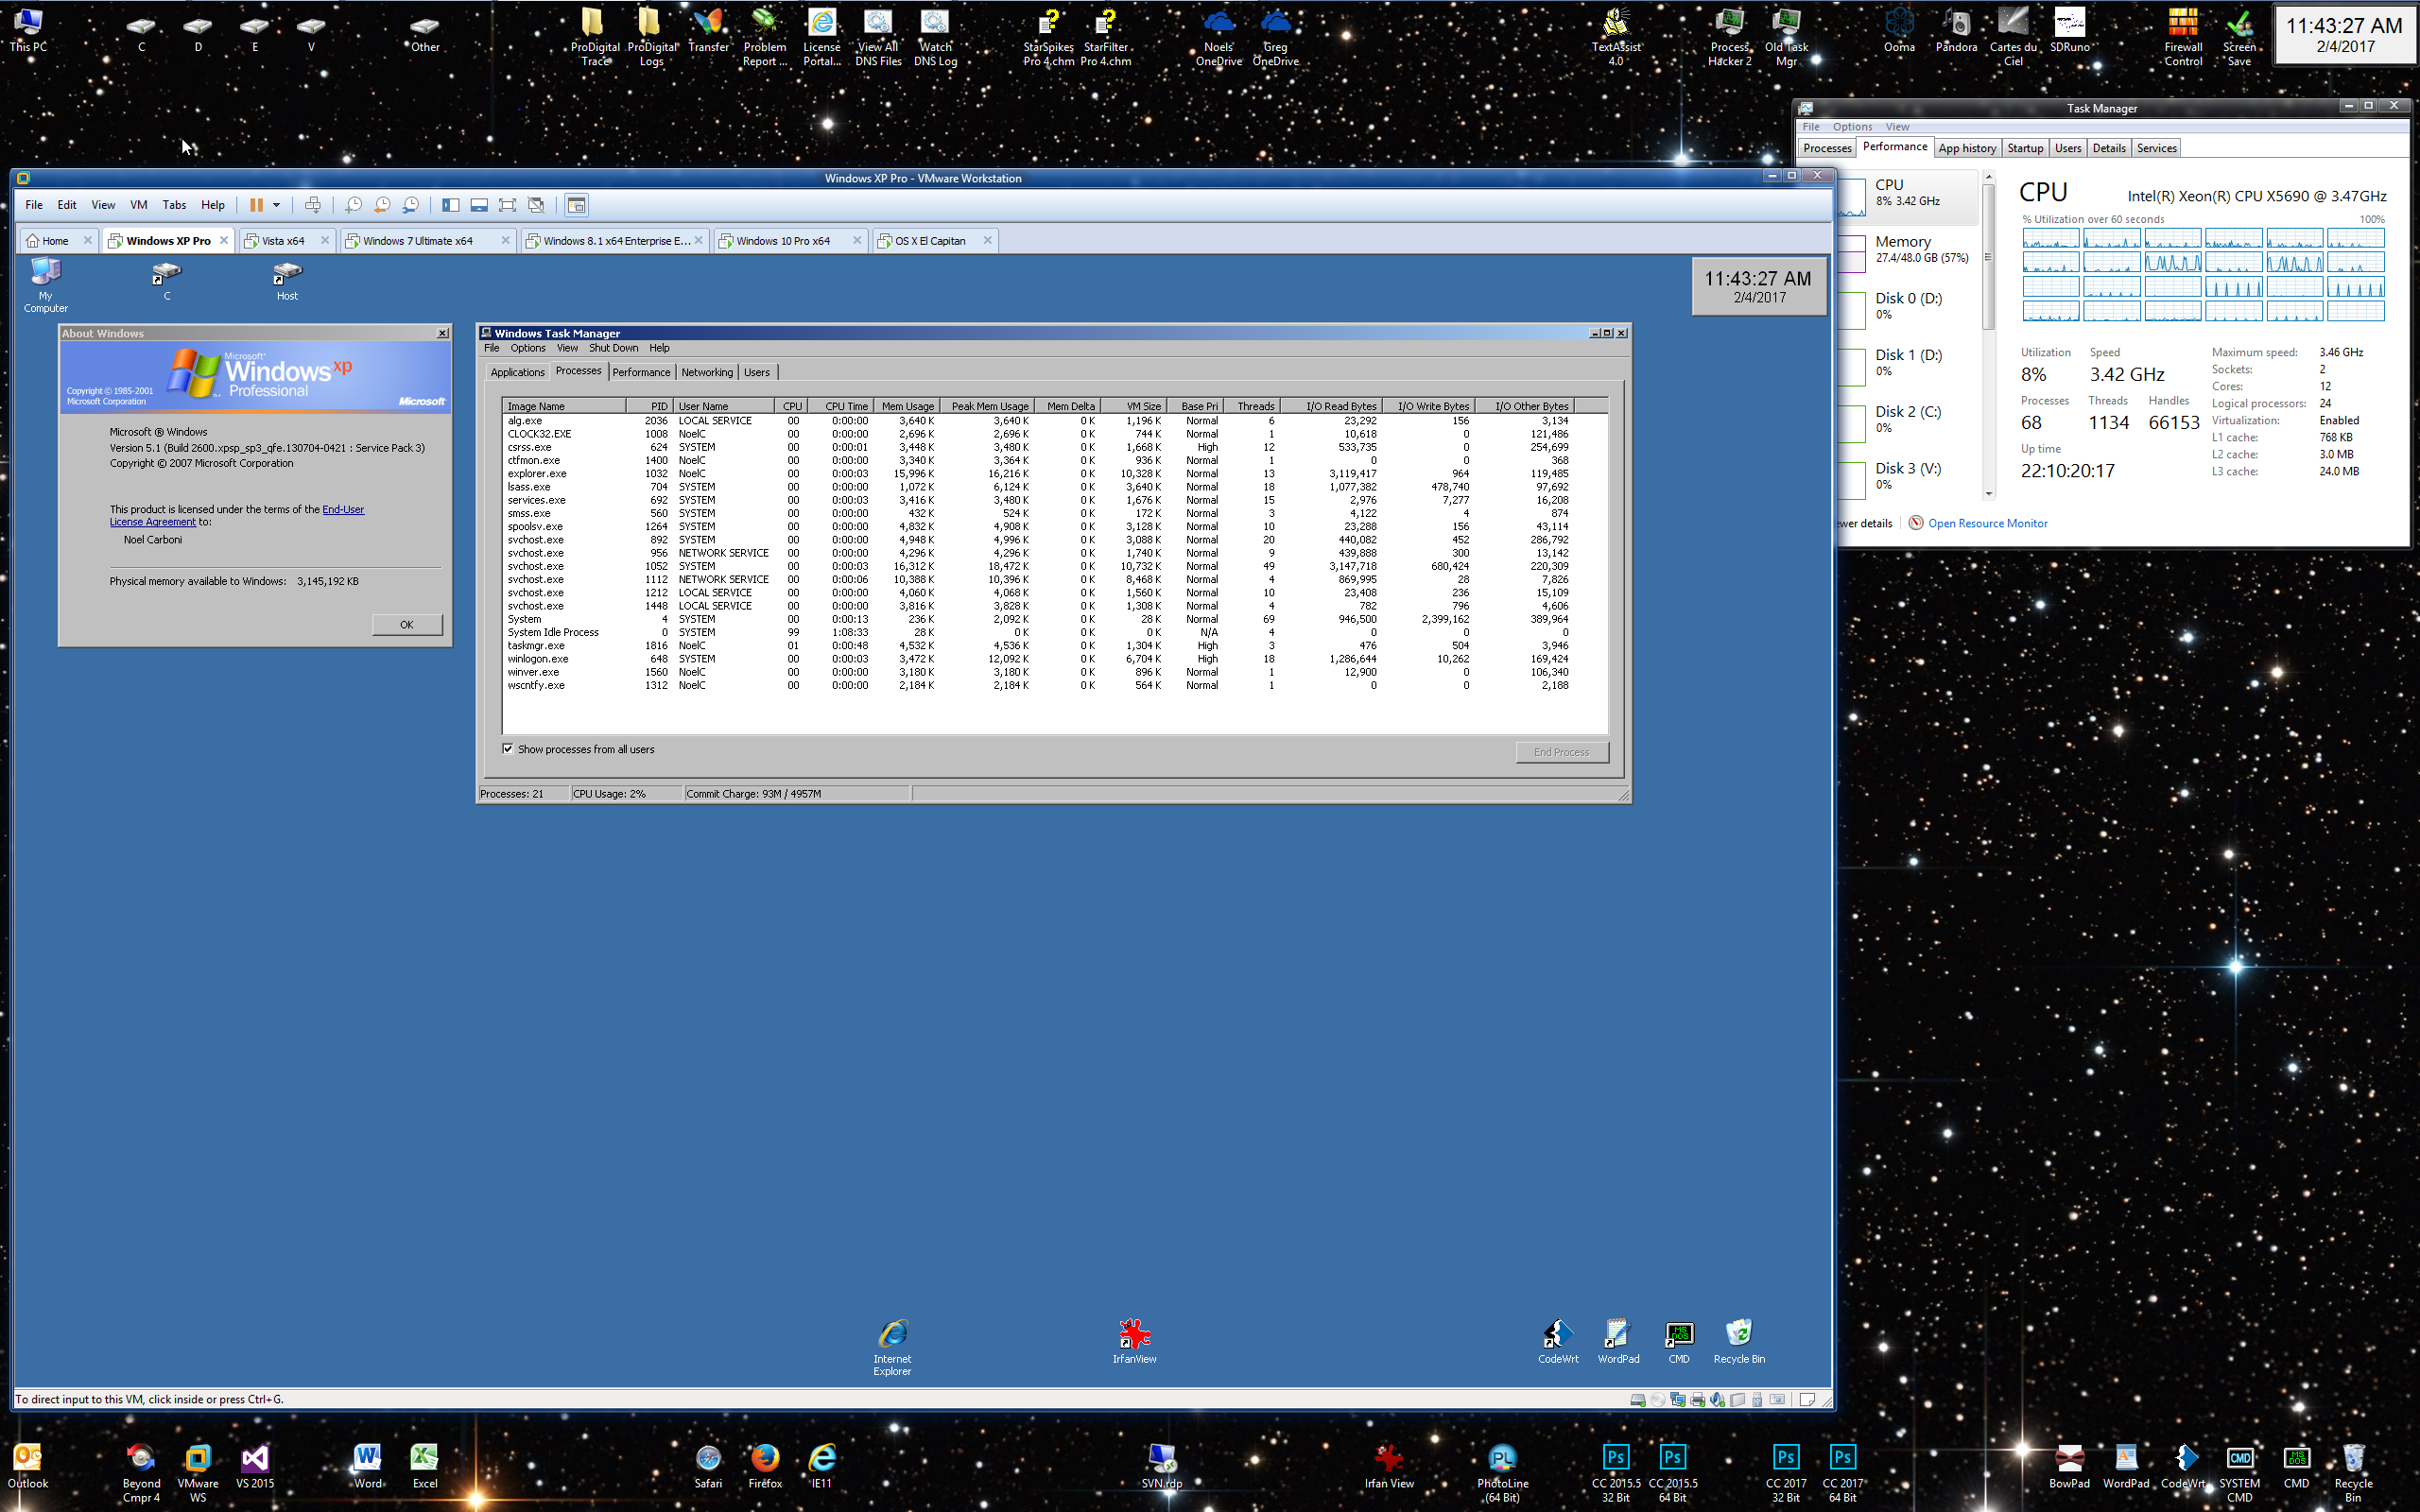Click the console view toolbar icon

coord(576,205)
